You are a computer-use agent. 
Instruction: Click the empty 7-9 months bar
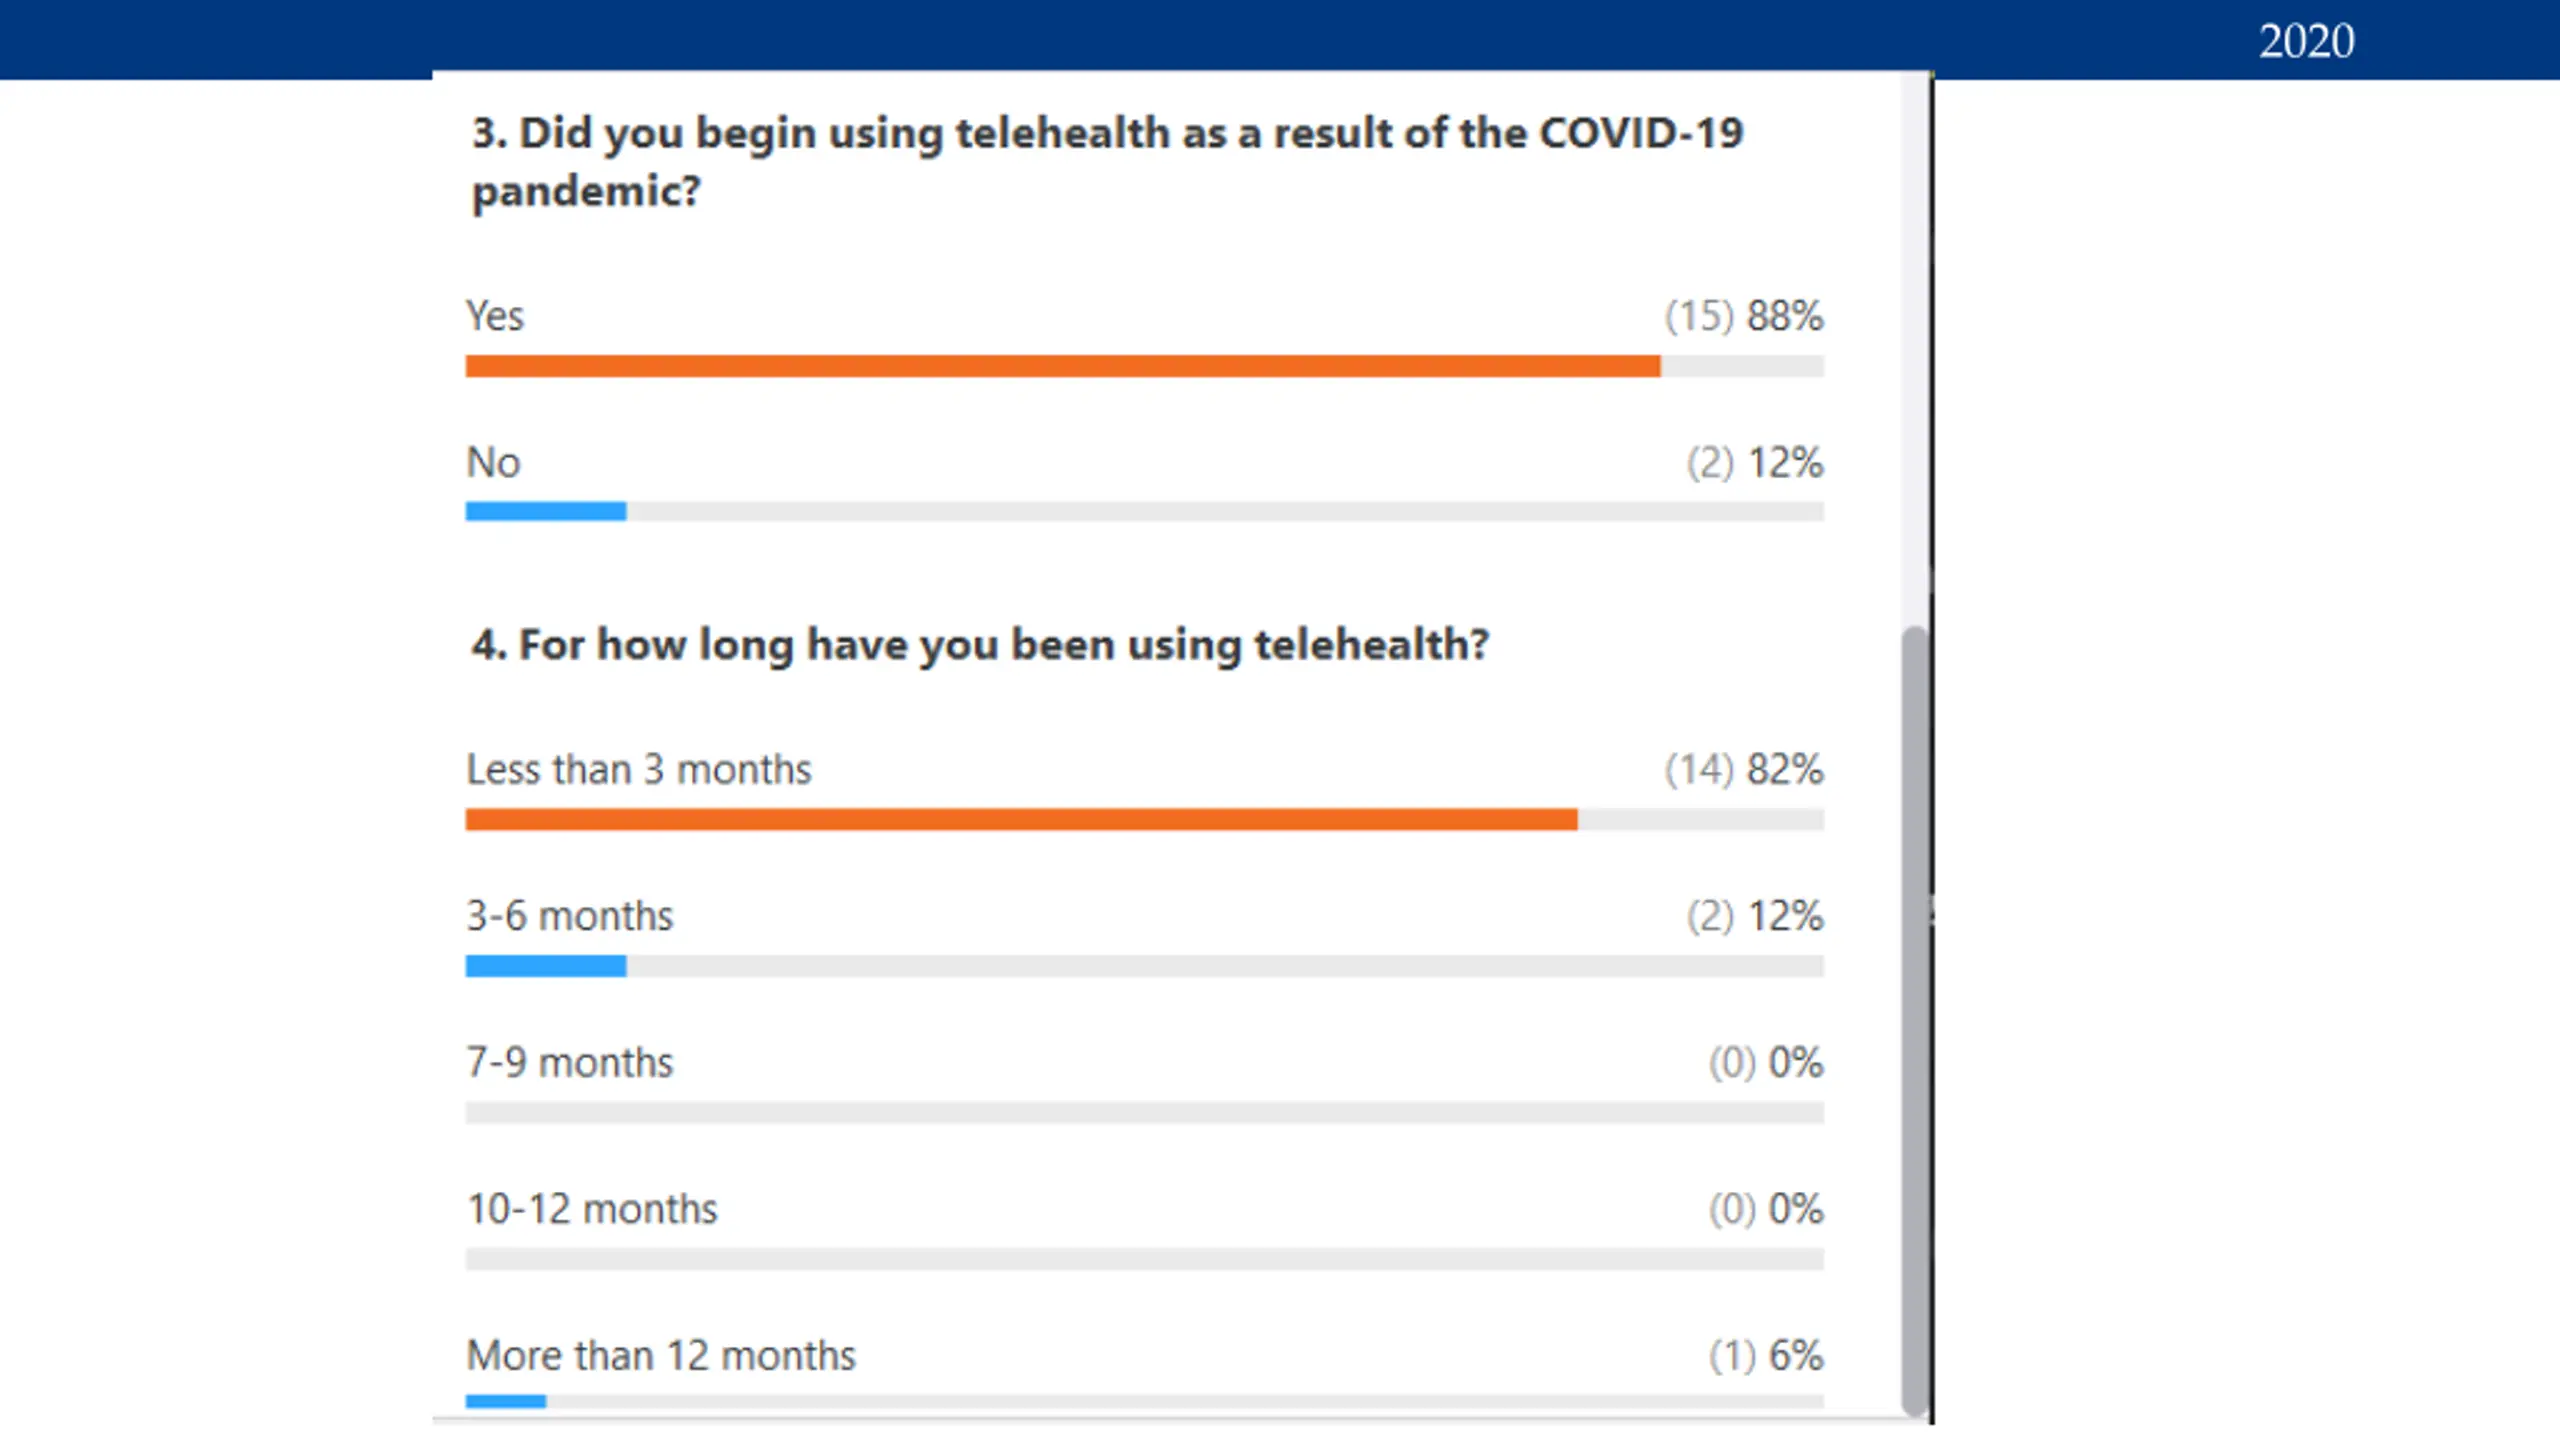tap(1145, 1113)
